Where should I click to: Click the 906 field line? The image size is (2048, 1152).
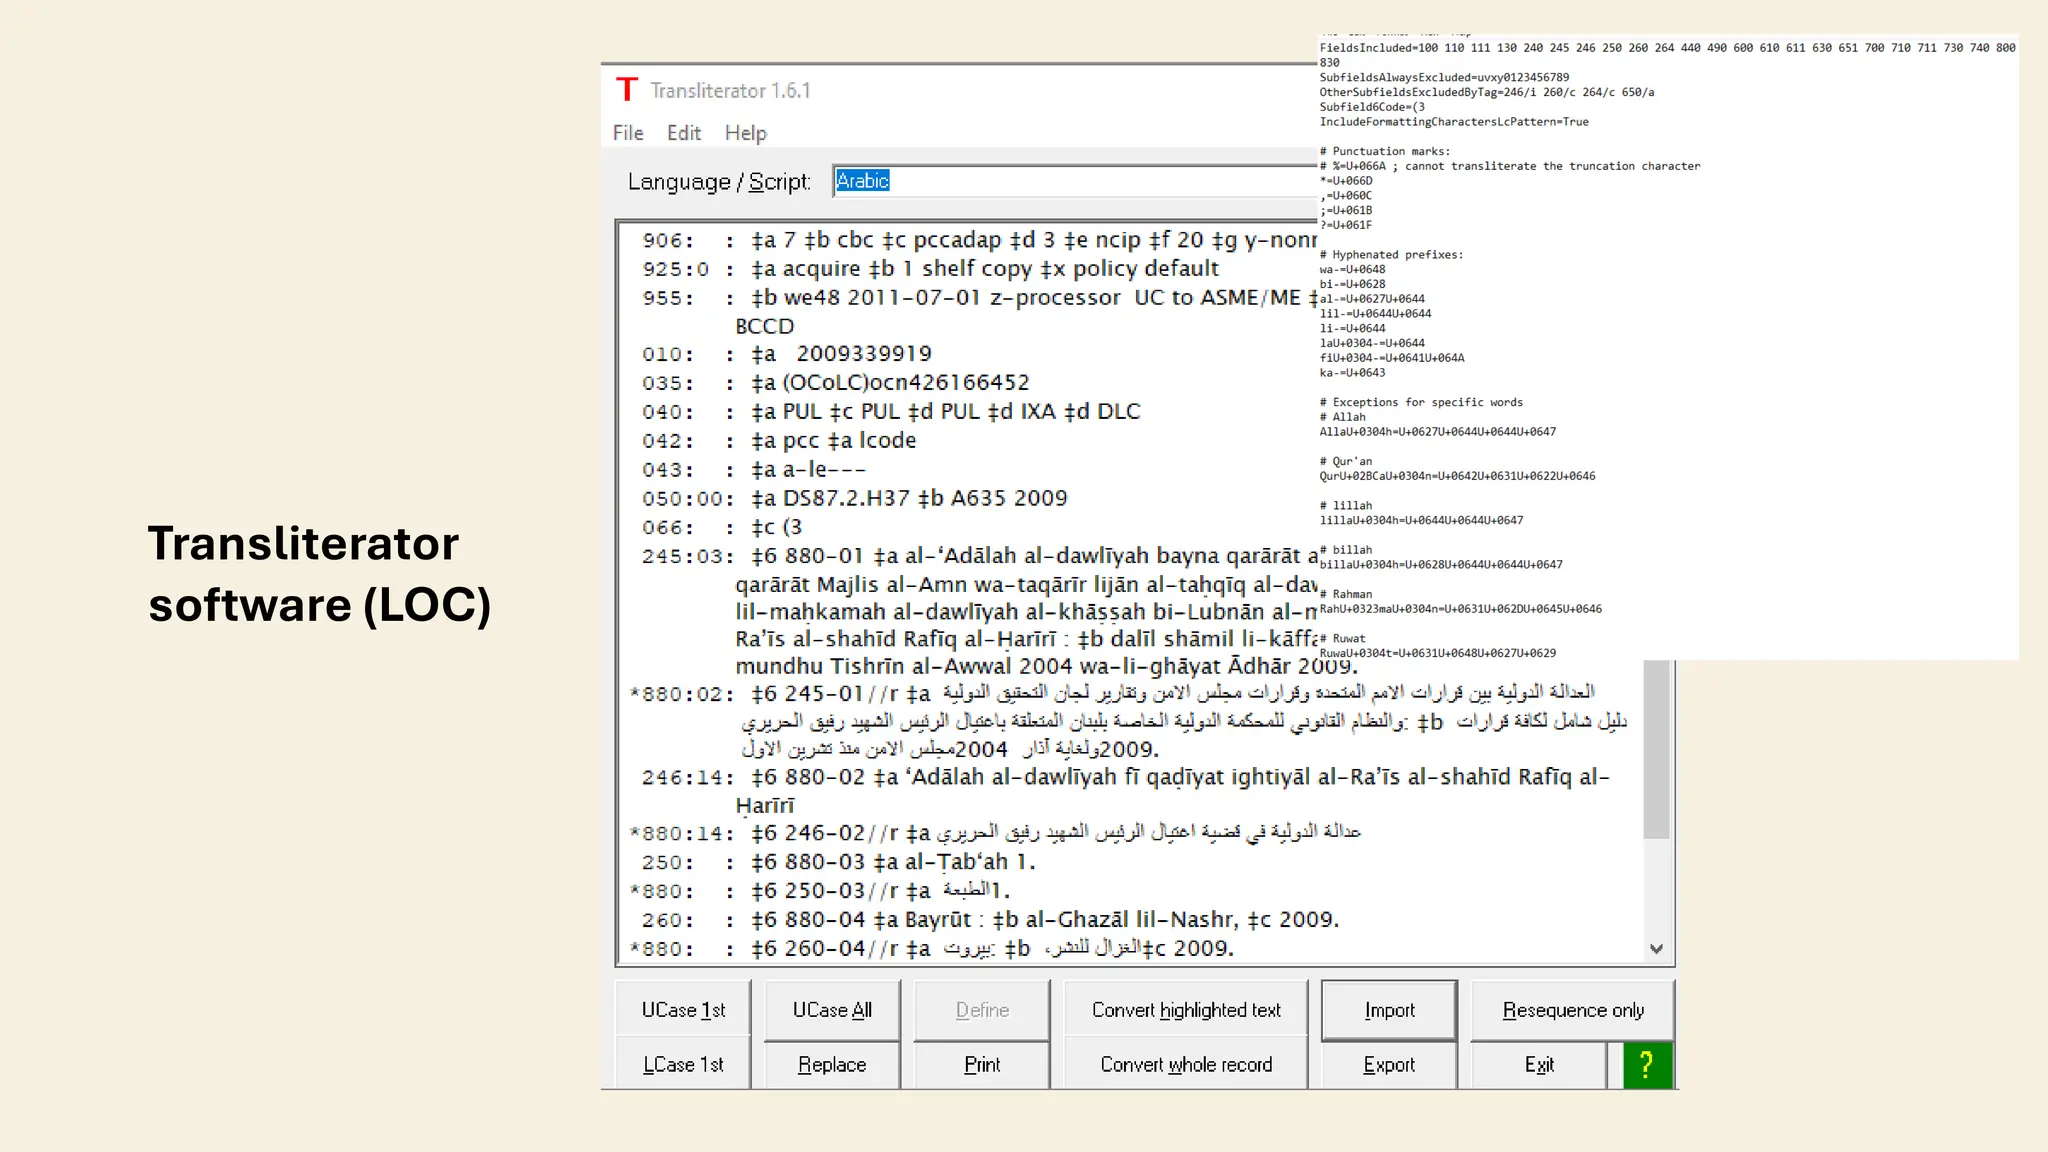[979, 241]
